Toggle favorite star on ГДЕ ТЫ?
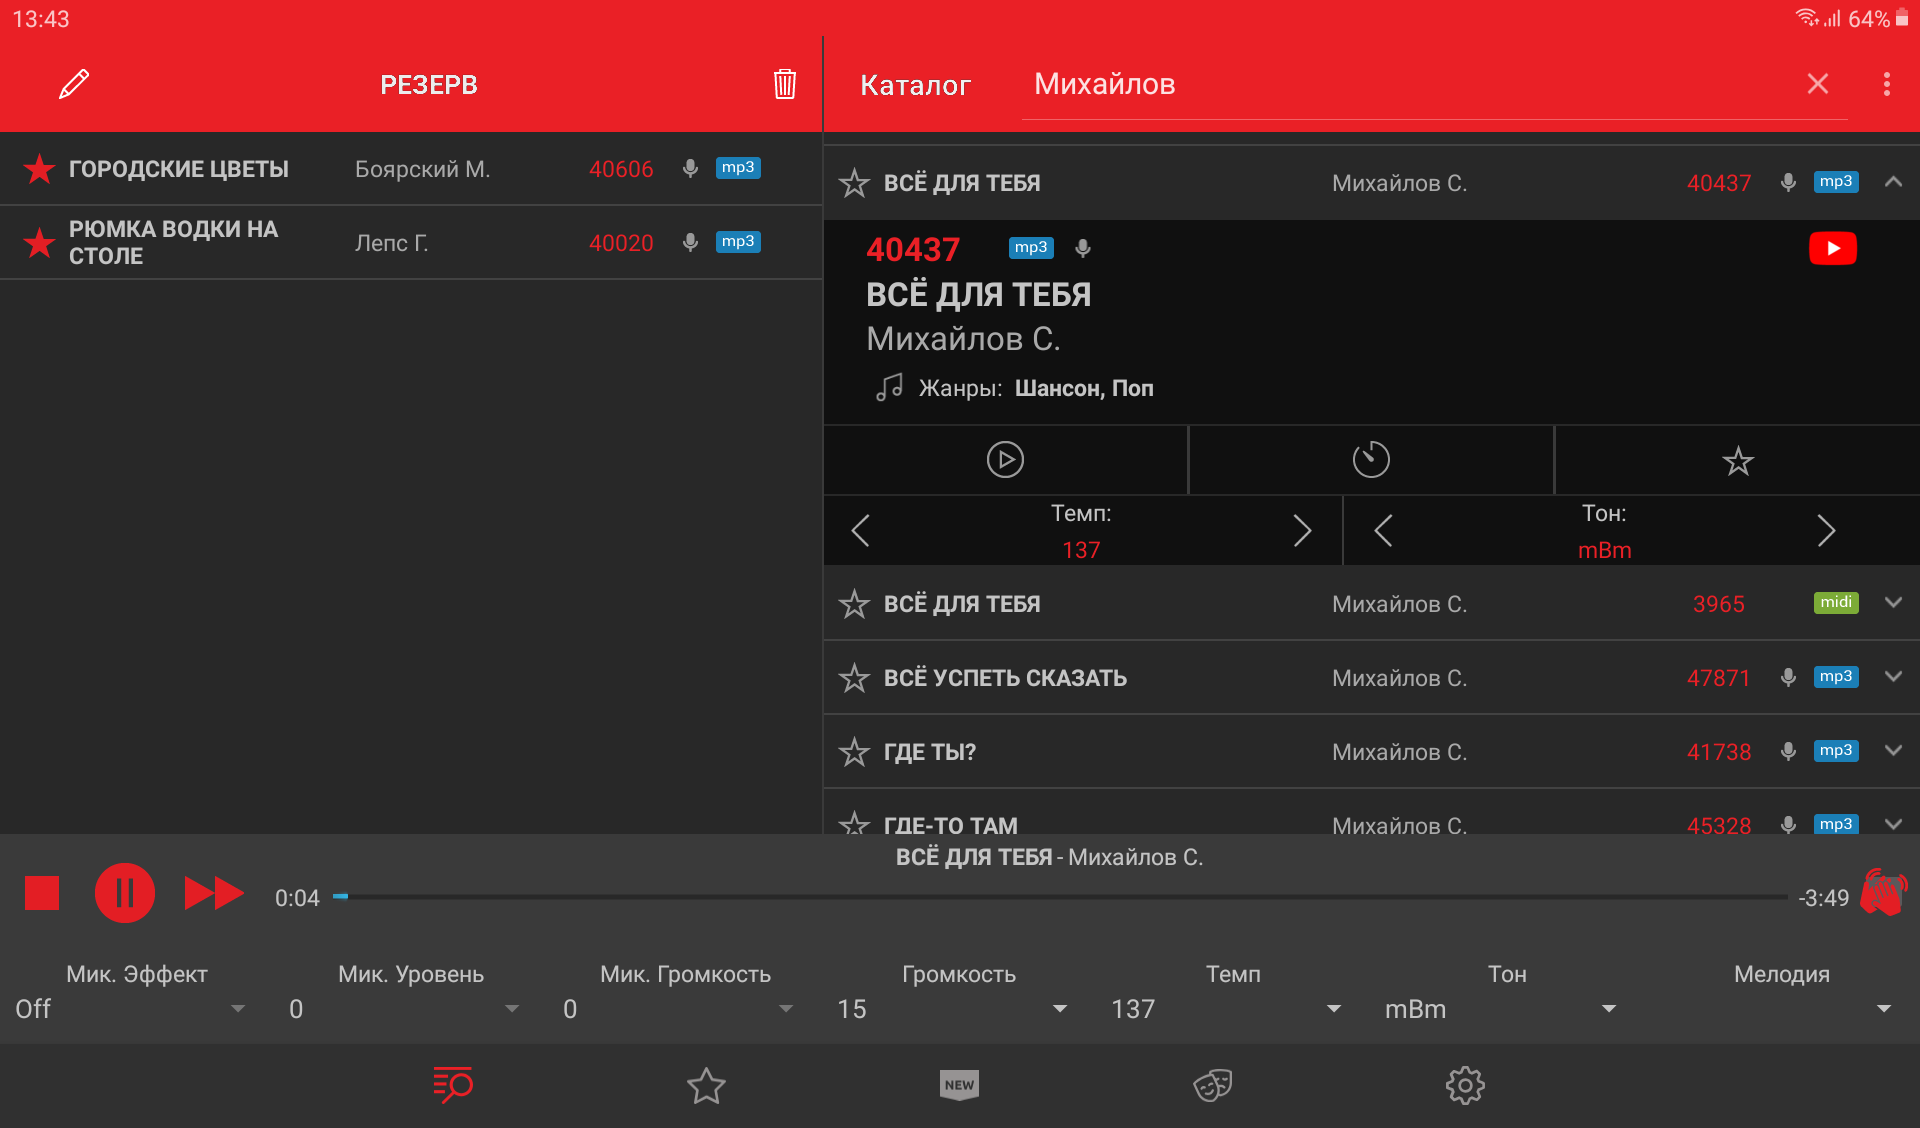1920x1128 pixels. coord(854,752)
